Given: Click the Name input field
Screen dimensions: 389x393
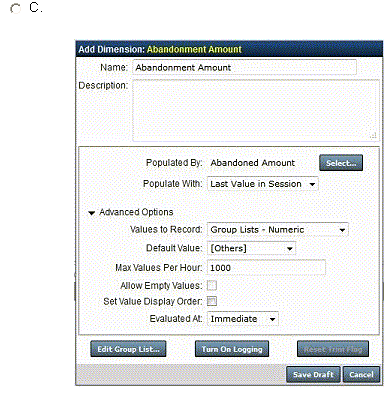Looking at the screenshot, I should [x=244, y=67].
